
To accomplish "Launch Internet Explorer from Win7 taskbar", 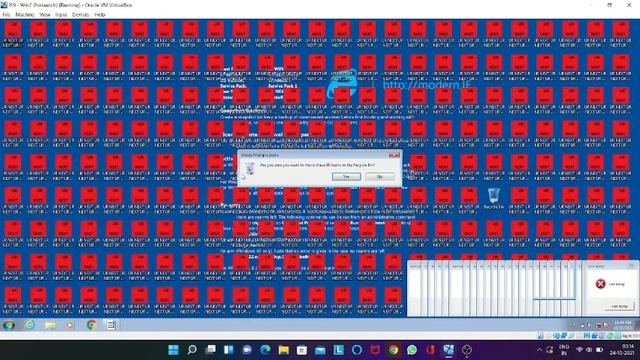I will (30, 325).
